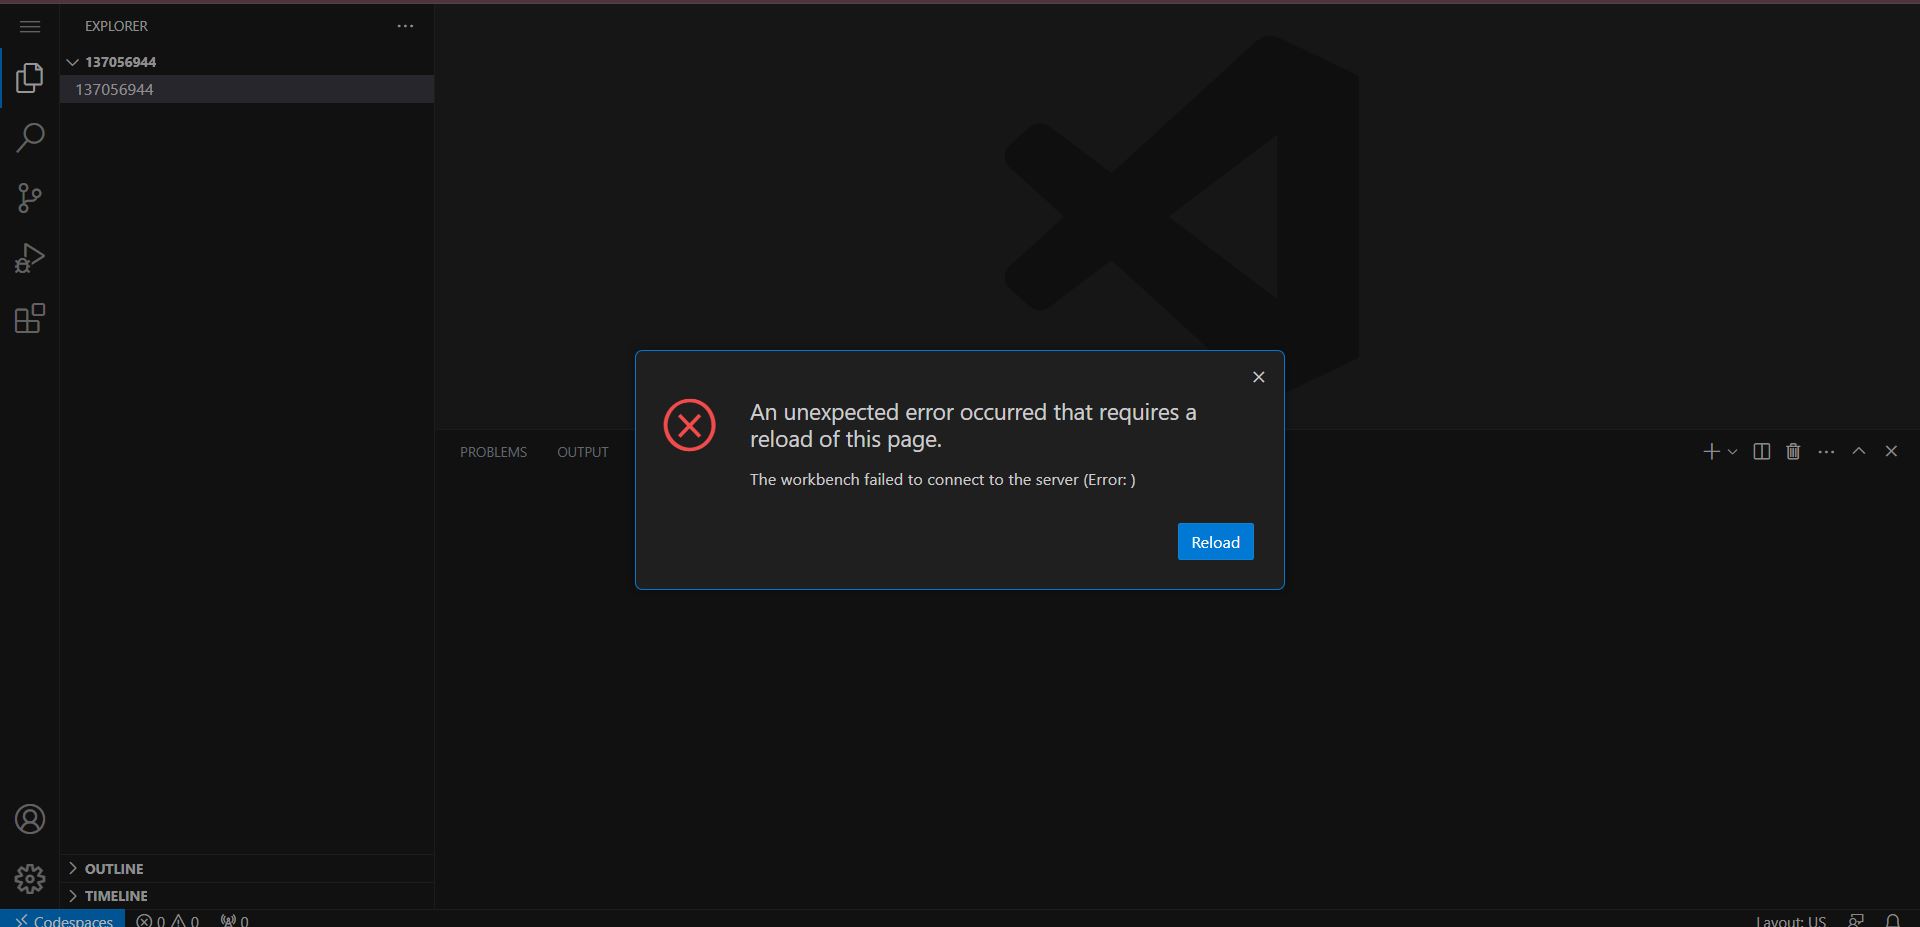Screen dimensions: 1920x927
Task: Toggle the hamburger menu at top left
Action: click(x=30, y=27)
